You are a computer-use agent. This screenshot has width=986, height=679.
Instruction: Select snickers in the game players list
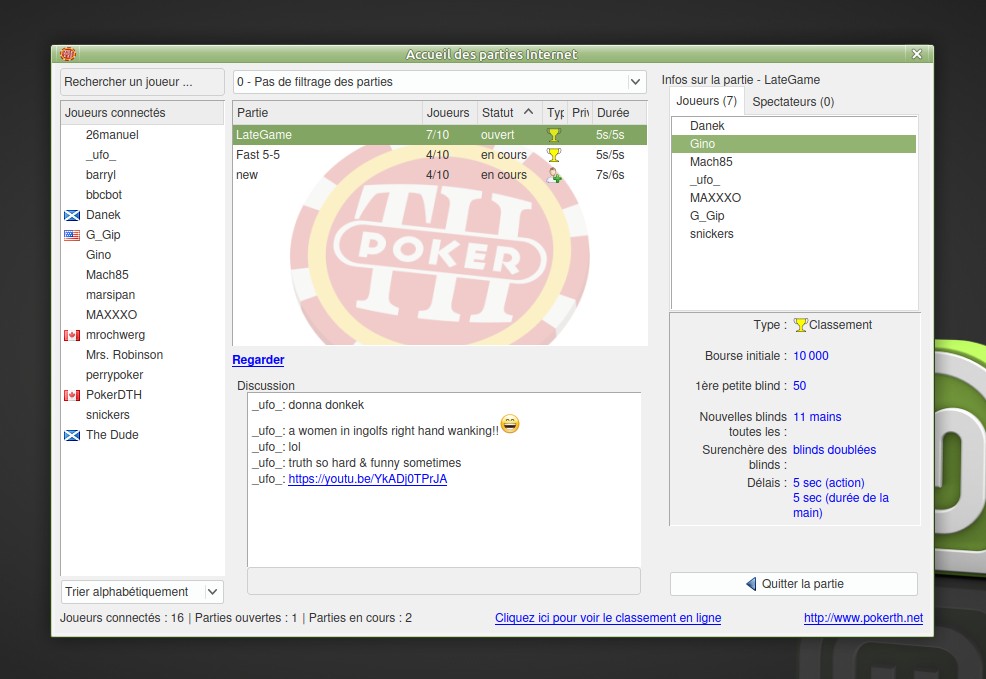(x=794, y=234)
